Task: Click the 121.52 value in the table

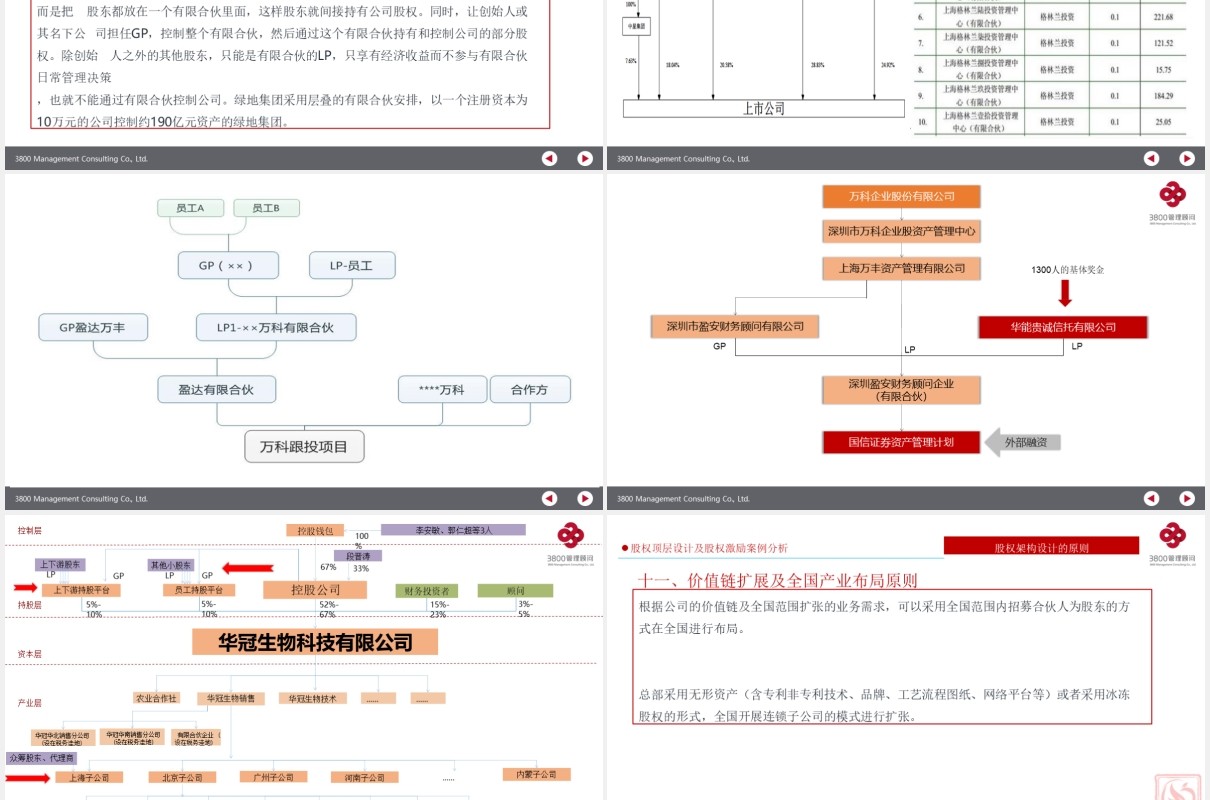Action: tap(1162, 44)
